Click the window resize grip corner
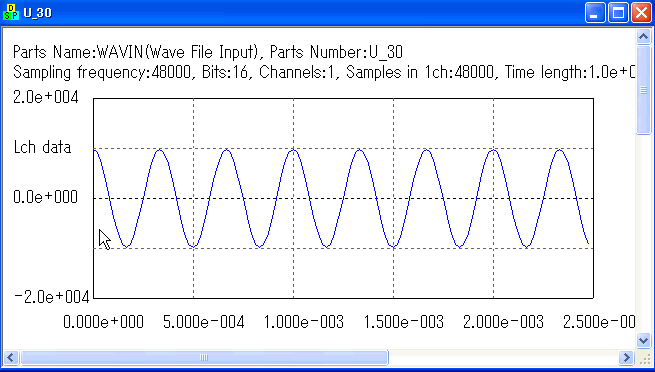655x372 pixels. click(644, 358)
